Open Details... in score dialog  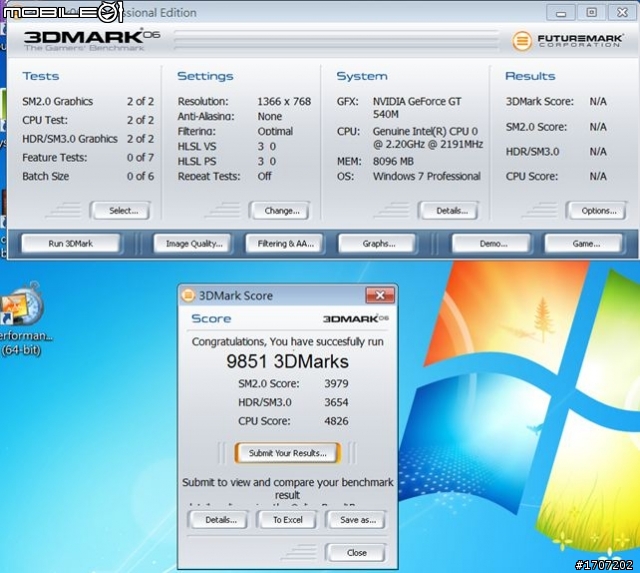[x=218, y=520]
